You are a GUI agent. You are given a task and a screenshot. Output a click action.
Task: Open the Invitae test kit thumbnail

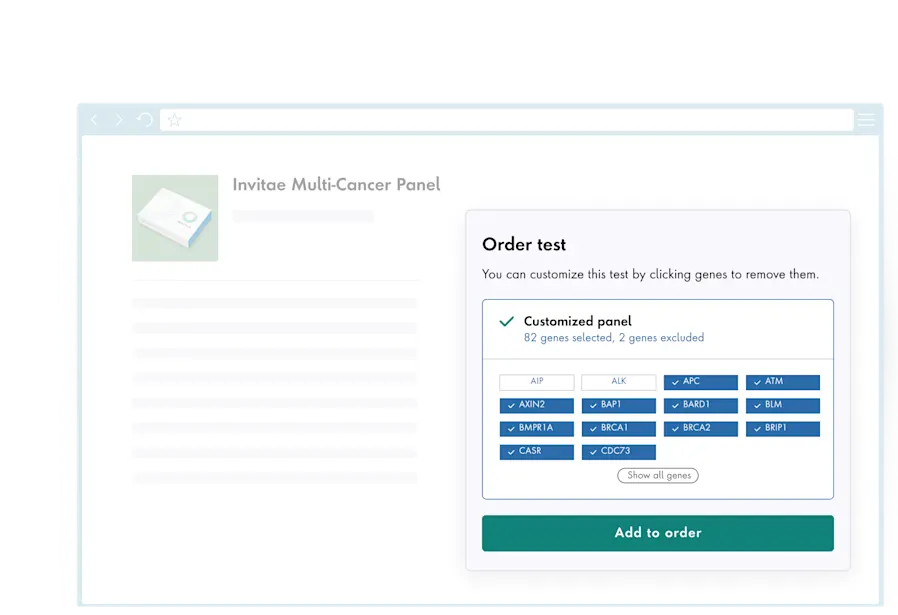click(175, 218)
